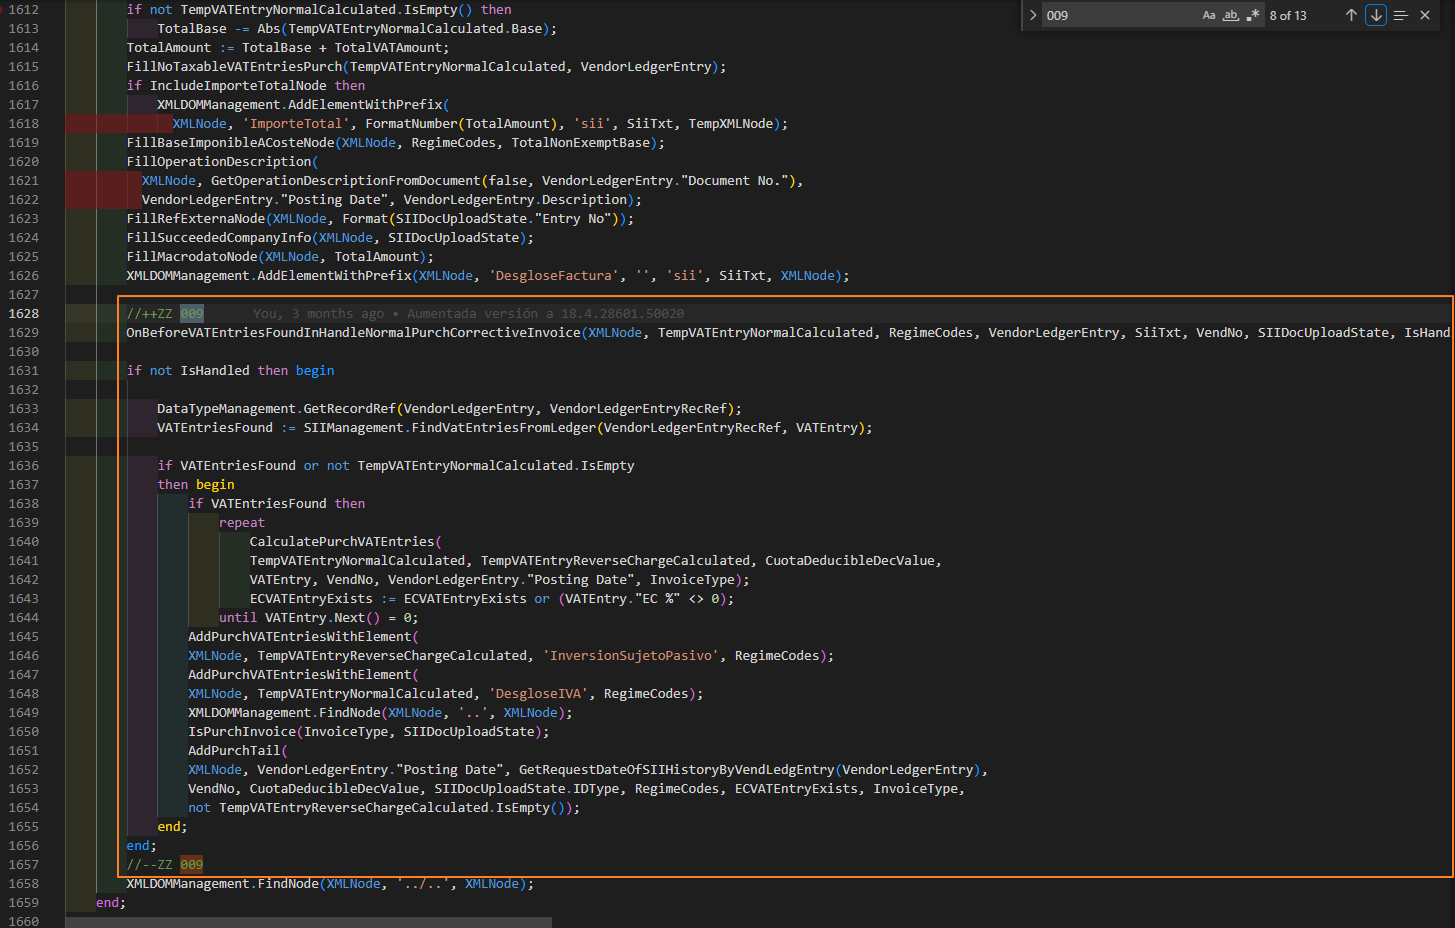Go to the next search match
The image size is (1455, 928).
pos(1376,14)
